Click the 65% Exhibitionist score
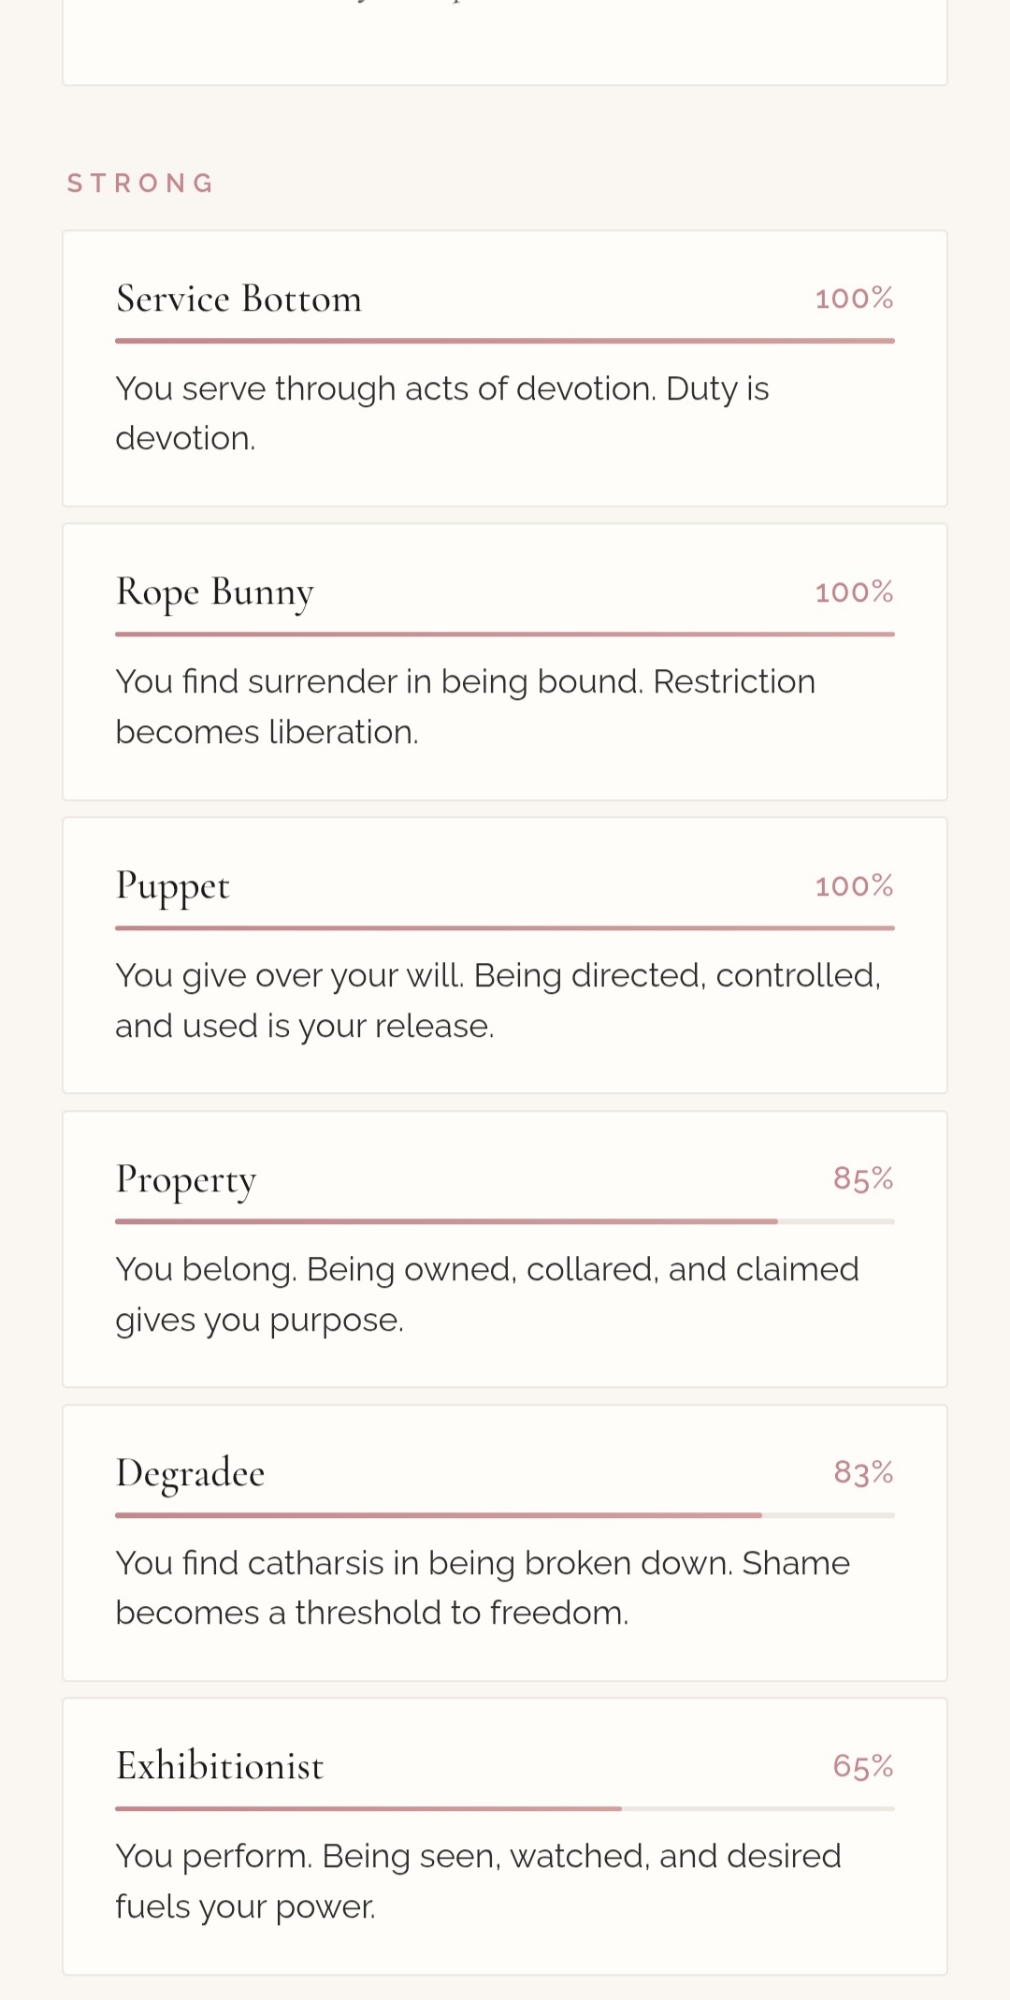1010x2000 pixels. tap(863, 1766)
